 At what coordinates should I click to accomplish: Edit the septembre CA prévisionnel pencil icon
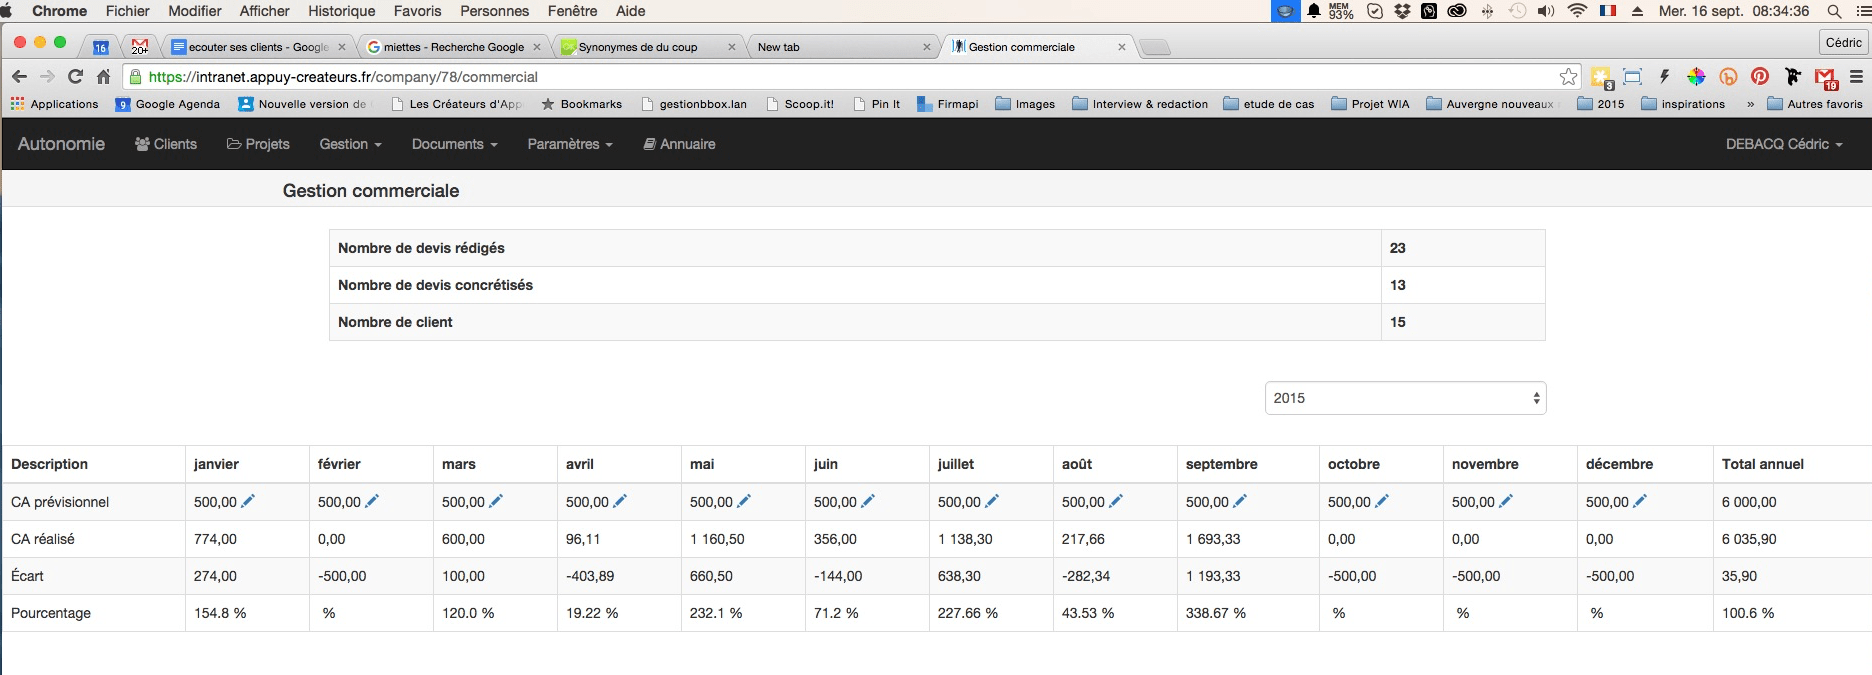tap(1240, 501)
